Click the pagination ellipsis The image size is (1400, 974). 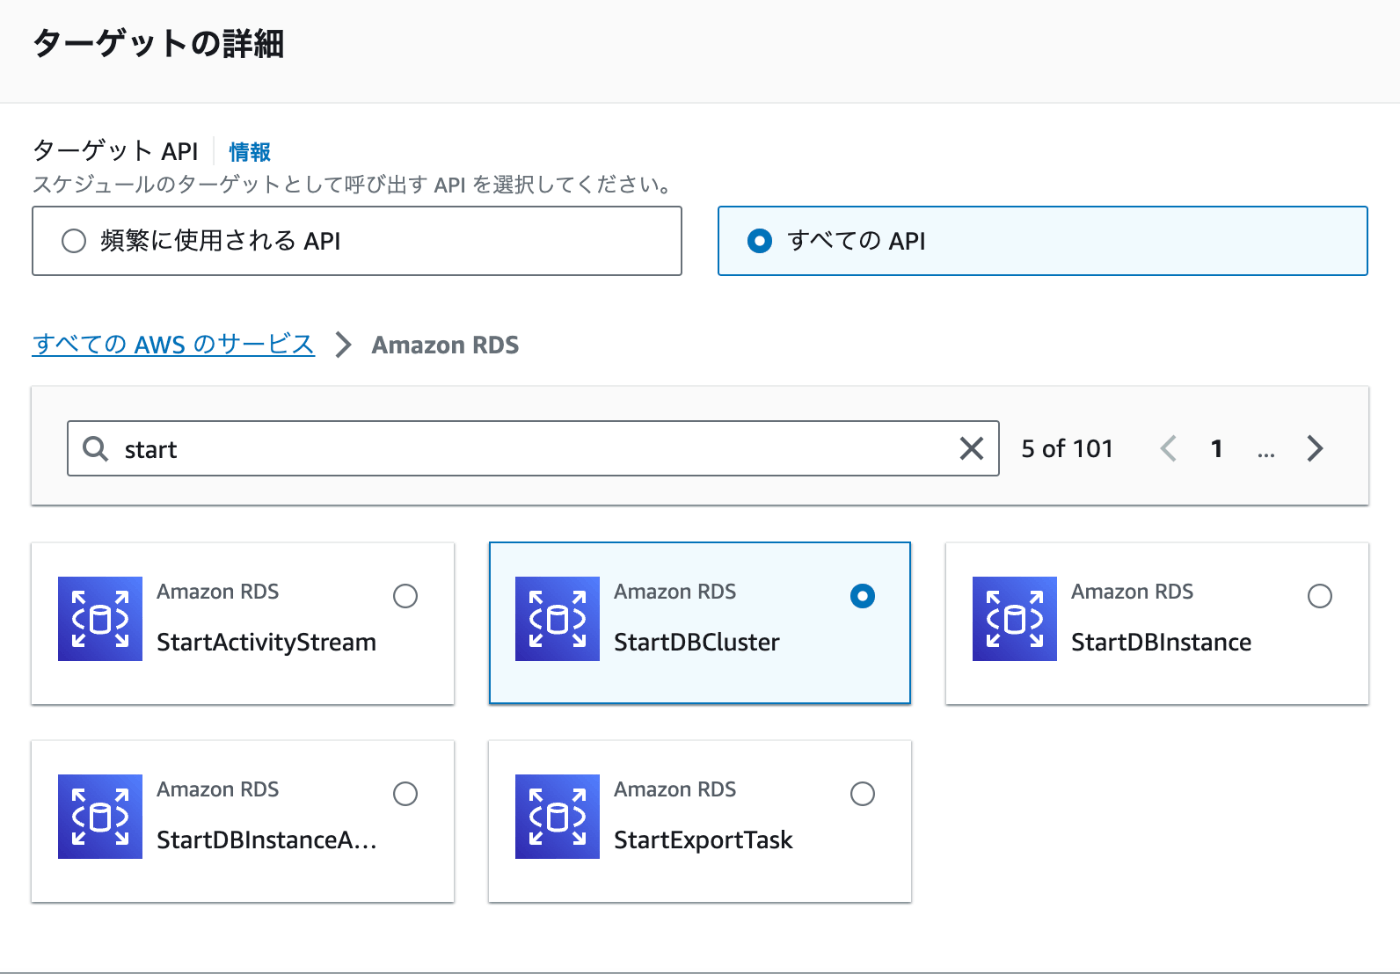point(1266,452)
